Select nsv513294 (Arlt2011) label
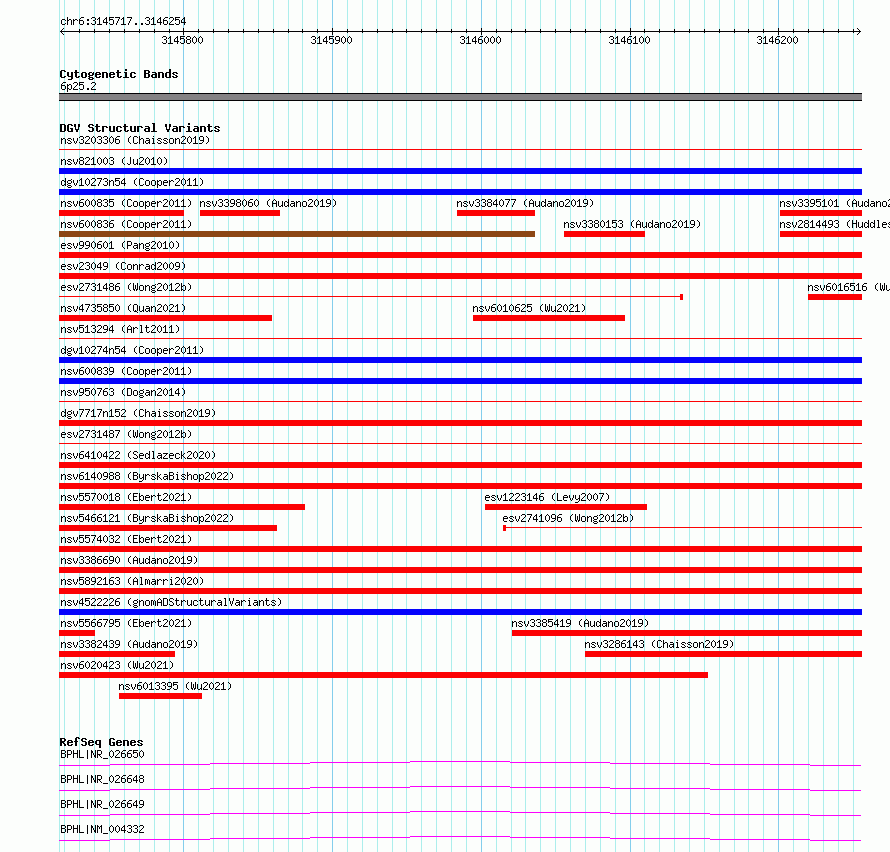The image size is (890, 852). click(120, 329)
